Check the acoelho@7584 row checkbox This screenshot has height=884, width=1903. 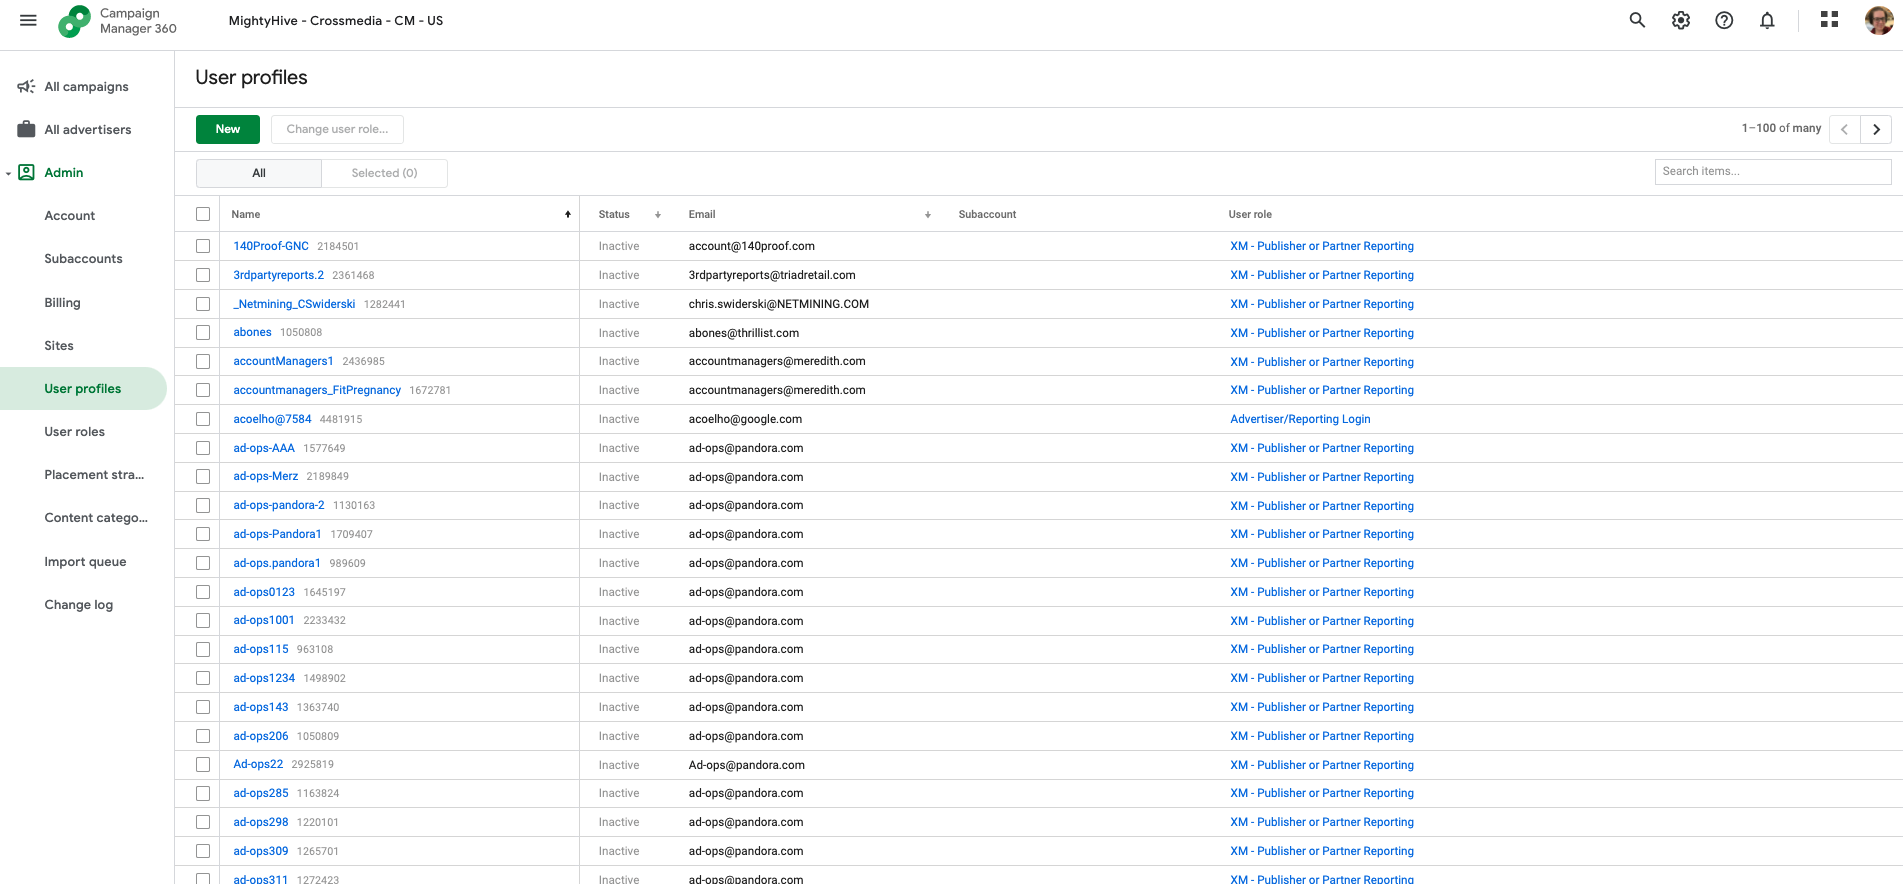[x=203, y=419]
